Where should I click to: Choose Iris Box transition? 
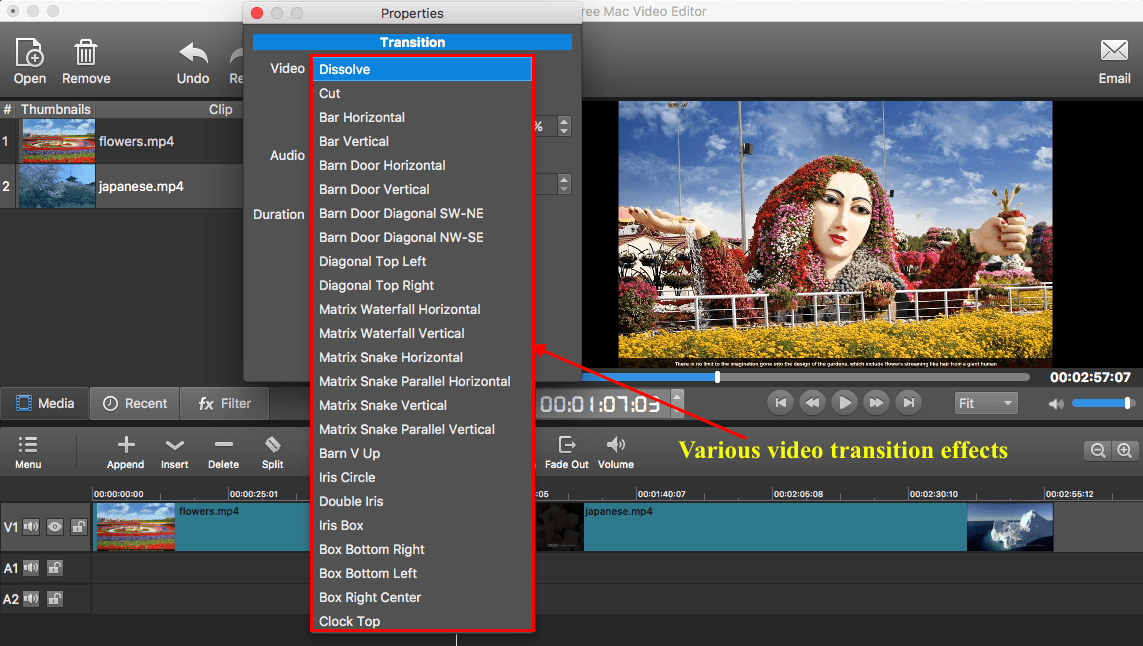pos(422,526)
